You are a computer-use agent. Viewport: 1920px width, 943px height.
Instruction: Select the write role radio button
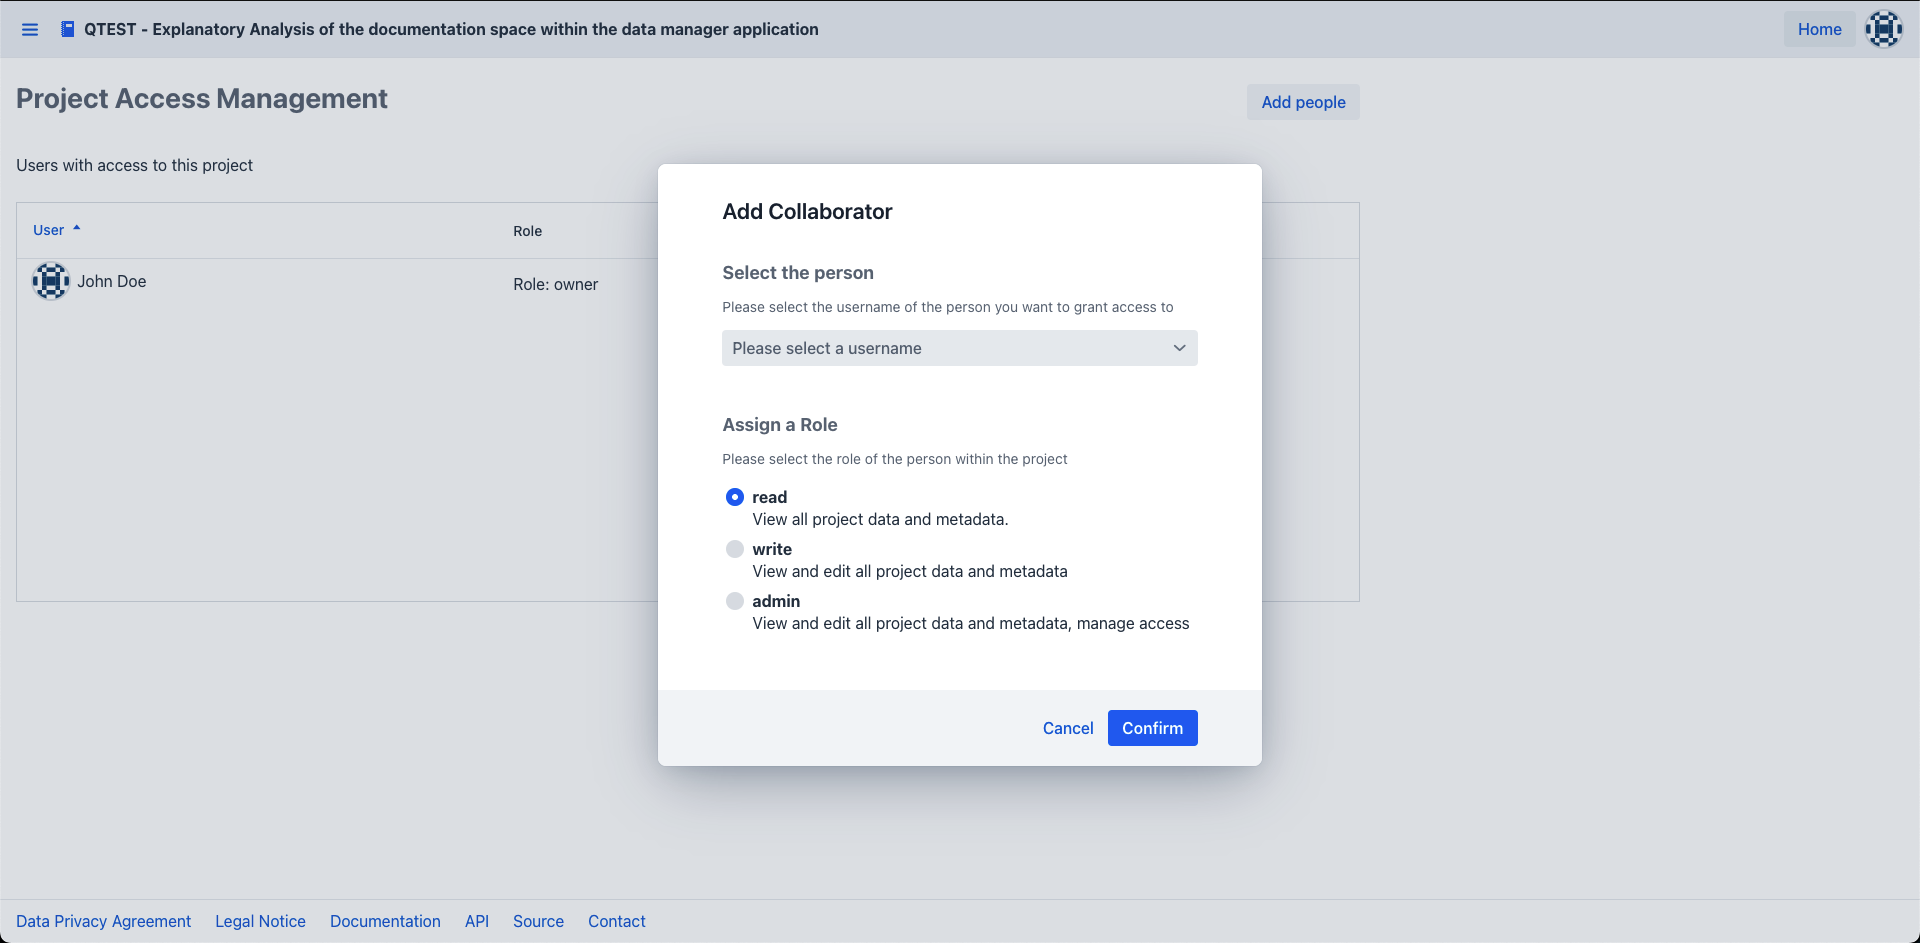(x=735, y=549)
